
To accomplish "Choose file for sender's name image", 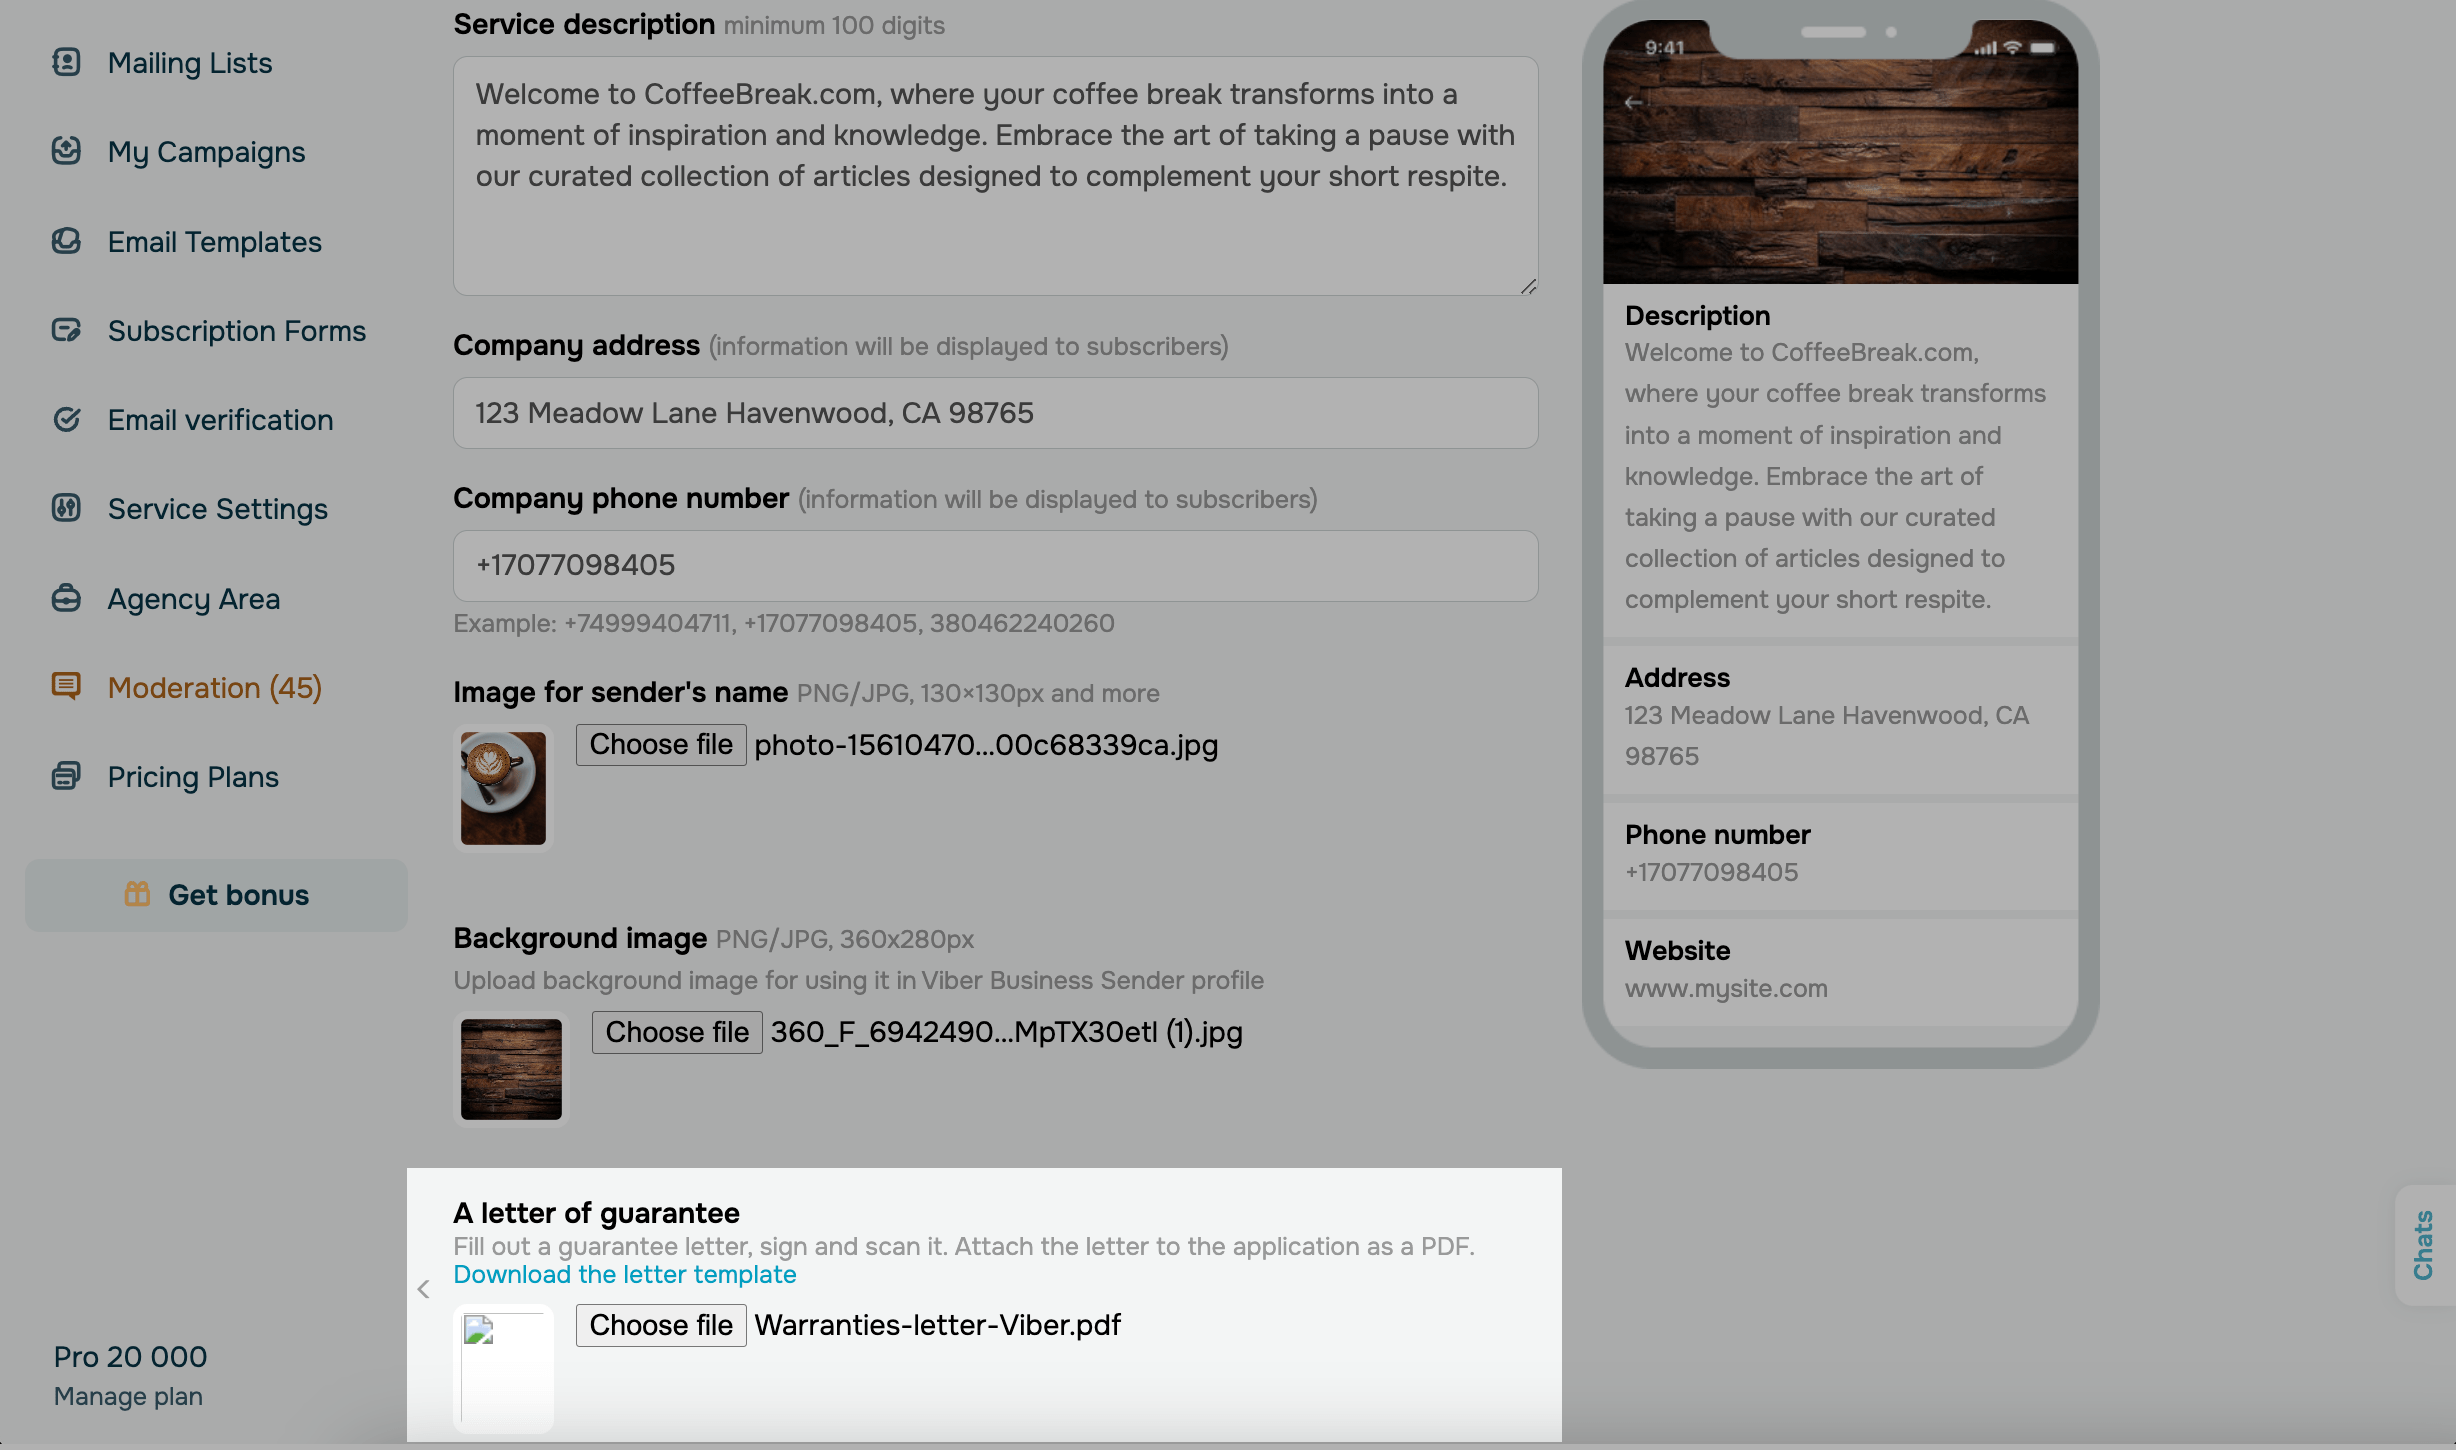I will click(x=660, y=745).
